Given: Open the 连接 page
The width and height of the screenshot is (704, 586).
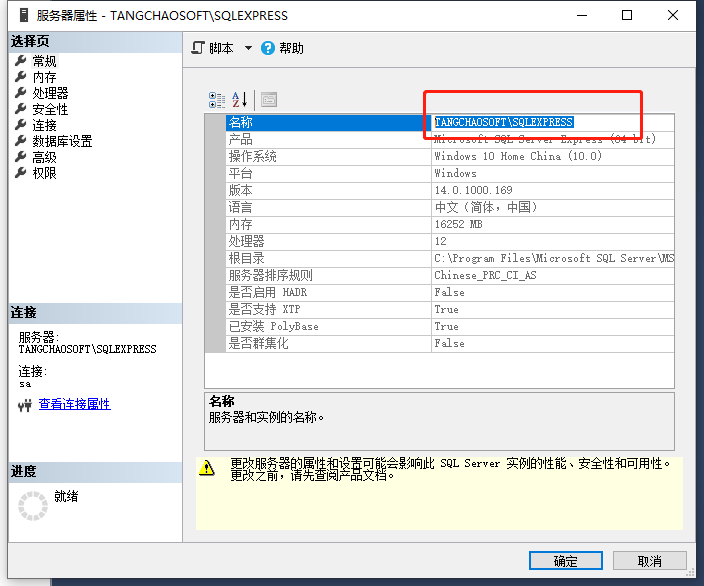Looking at the screenshot, I should 44,125.
